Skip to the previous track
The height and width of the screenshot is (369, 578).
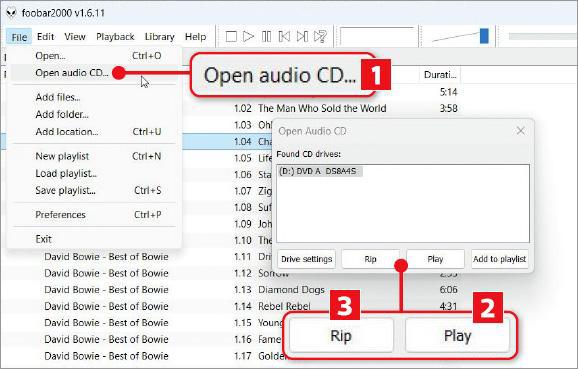tap(284, 36)
